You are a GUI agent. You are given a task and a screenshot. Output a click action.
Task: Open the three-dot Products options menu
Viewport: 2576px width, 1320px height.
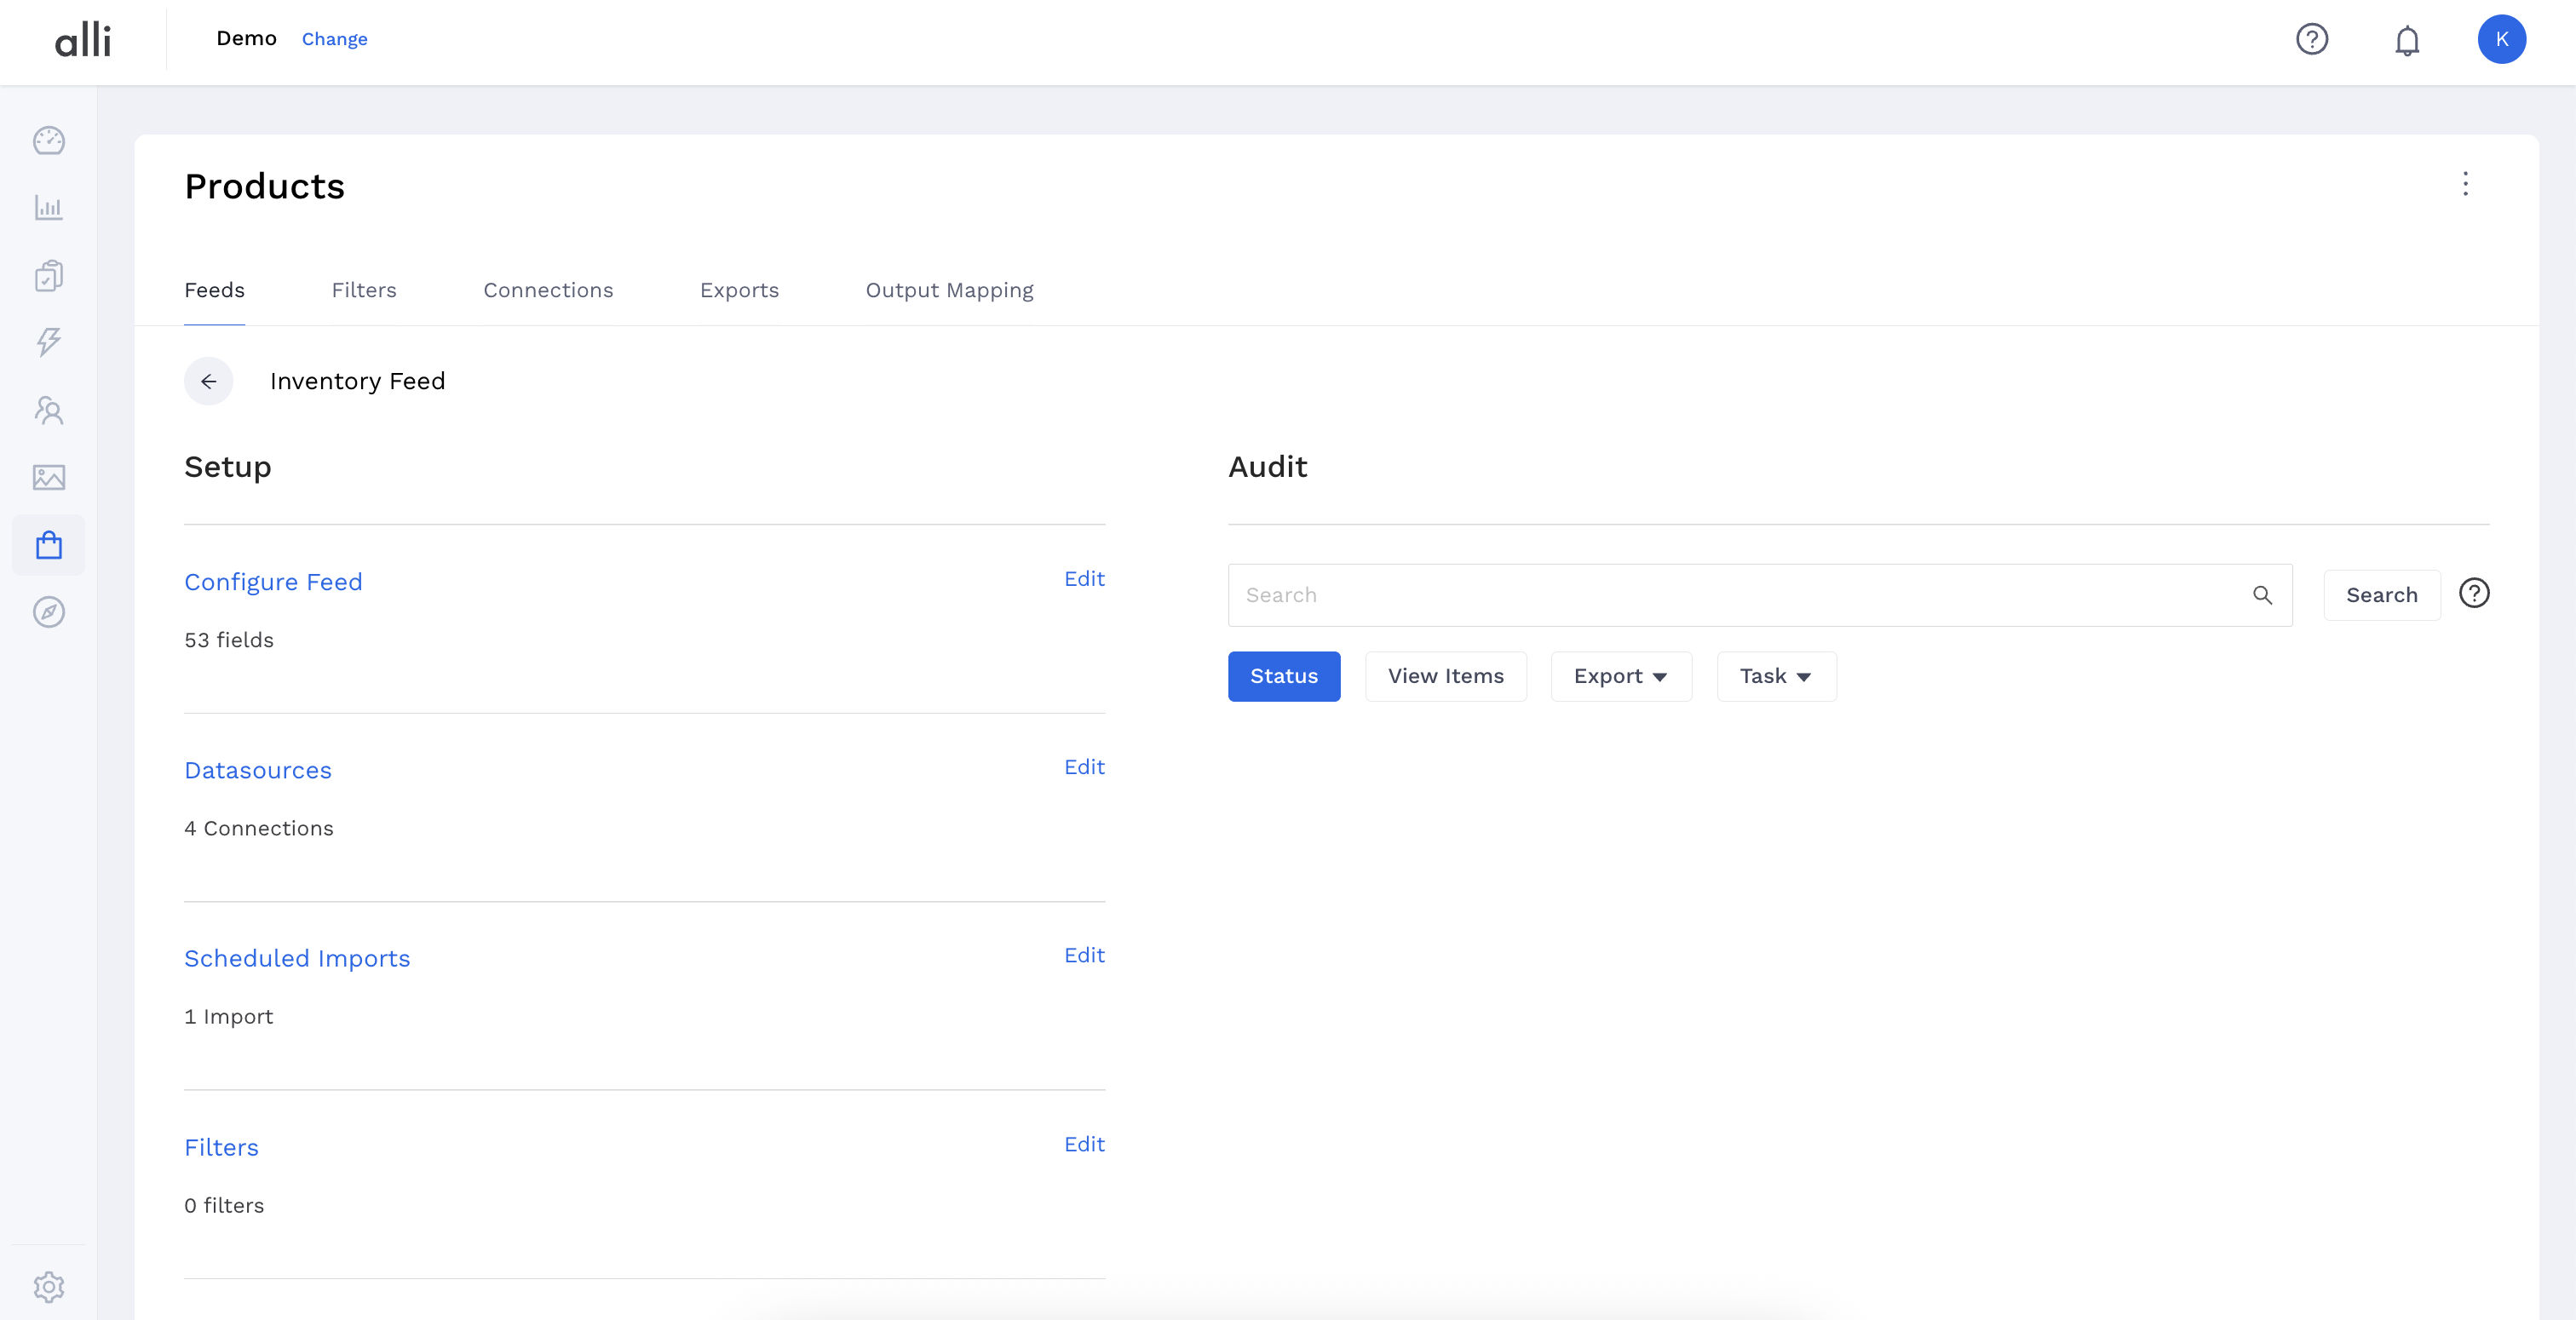(2465, 184)
